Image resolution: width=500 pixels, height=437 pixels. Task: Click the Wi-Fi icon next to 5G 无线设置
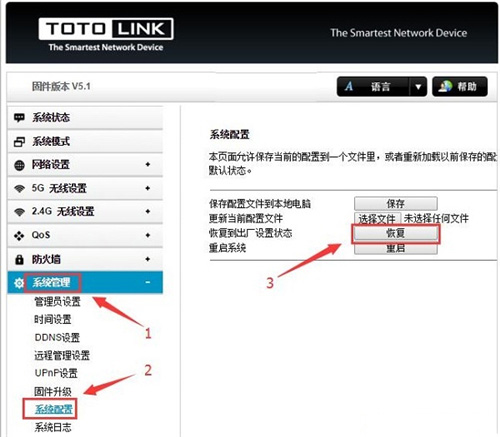(19, 189)
